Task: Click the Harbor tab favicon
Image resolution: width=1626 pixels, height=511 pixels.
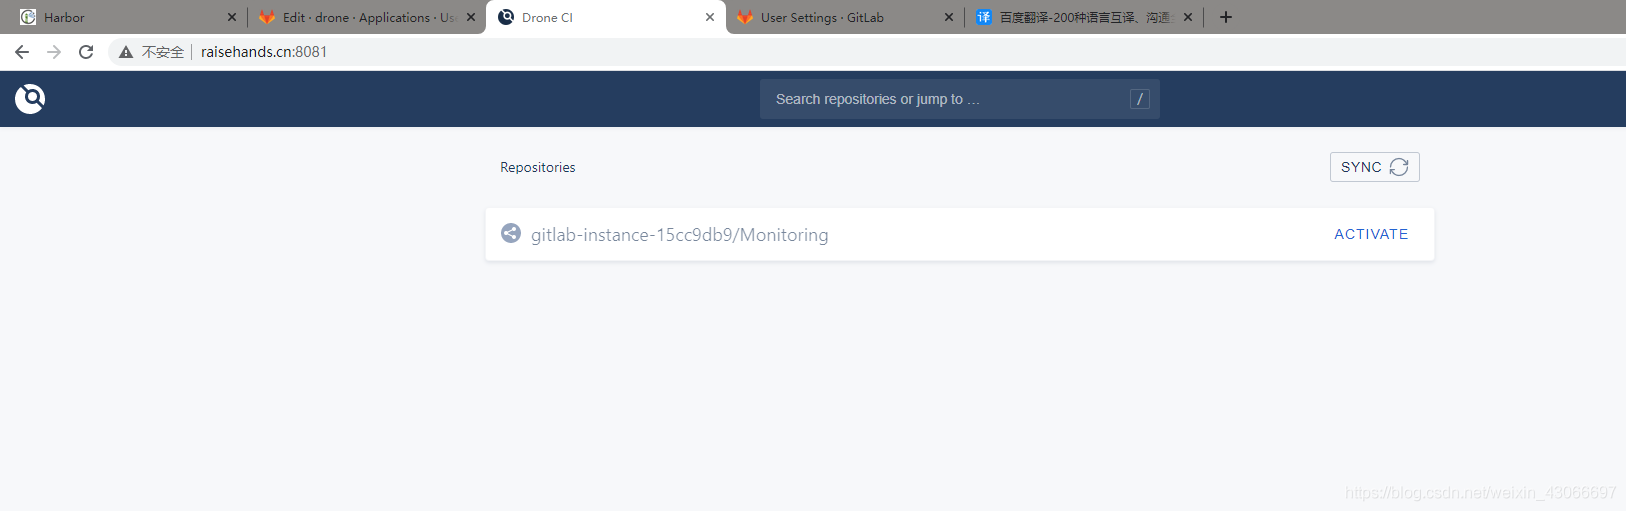Action: coord(28,17)
